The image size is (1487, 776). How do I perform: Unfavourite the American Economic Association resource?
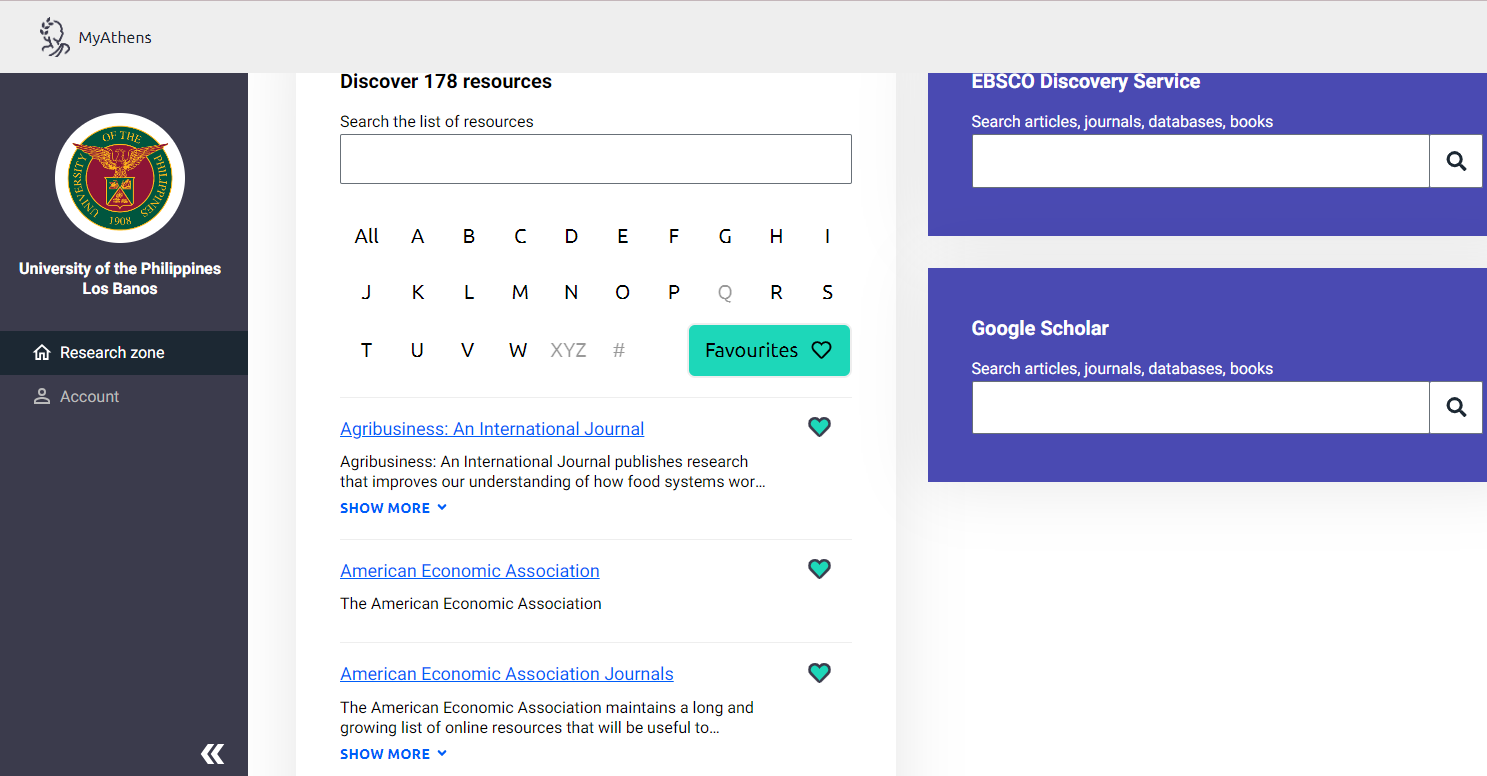click(x=819, y=569)
